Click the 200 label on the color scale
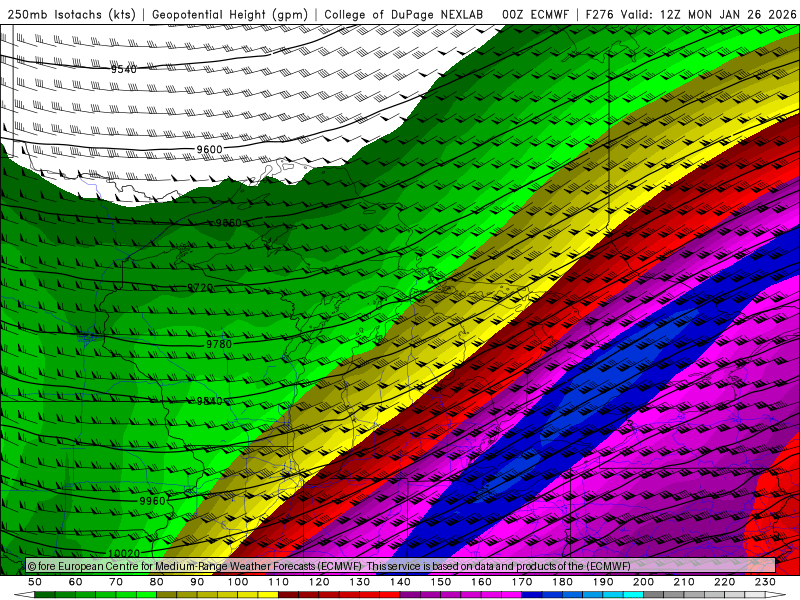This screenshot has height=600, width=800. pos(644,582)
